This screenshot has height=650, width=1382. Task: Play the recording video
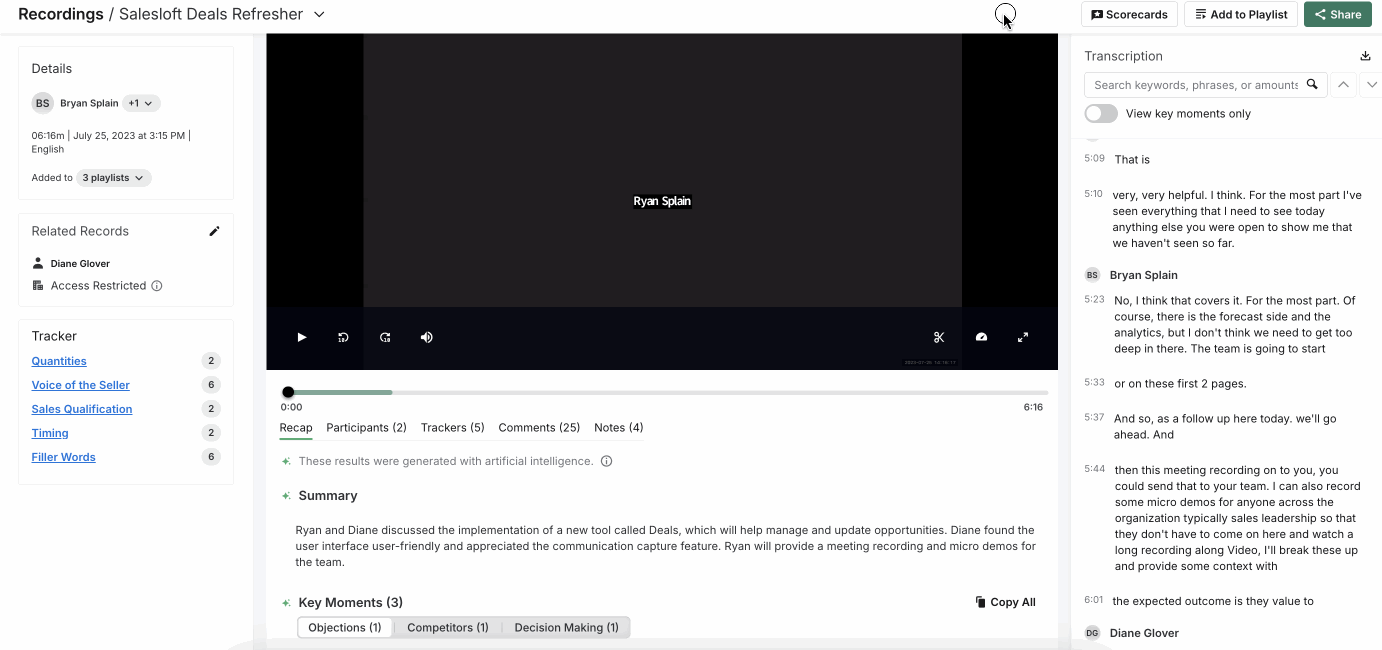tap(301, 338)
